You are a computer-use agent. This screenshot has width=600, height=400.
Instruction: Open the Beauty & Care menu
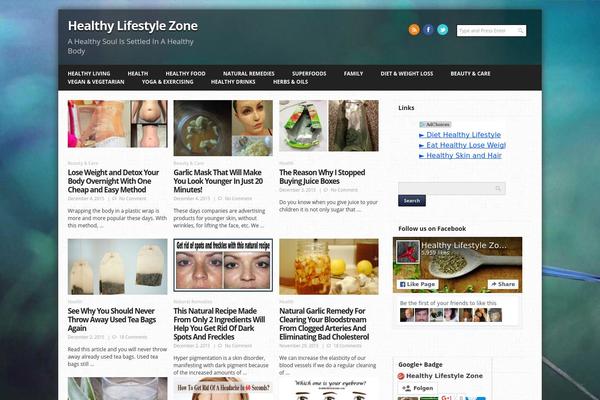coord(470,73)
